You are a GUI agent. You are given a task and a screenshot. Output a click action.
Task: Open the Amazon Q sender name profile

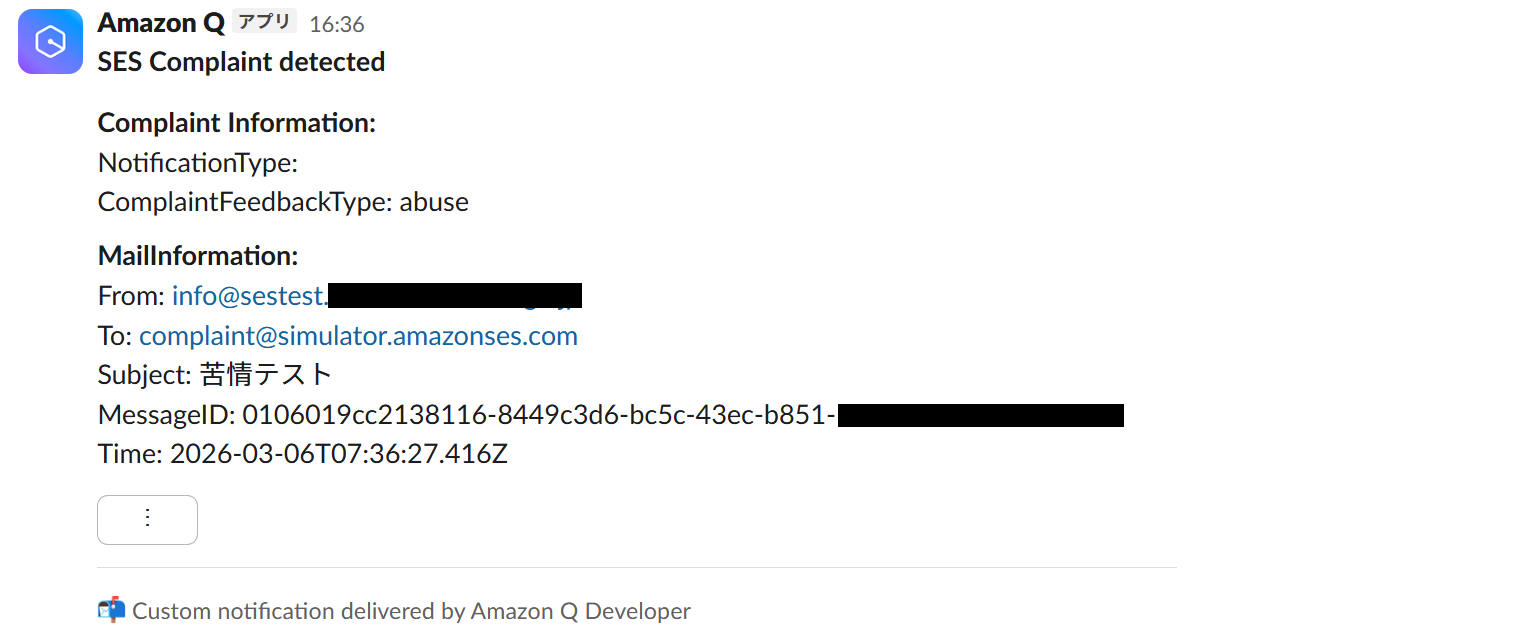pyautogui.click(x=161, y=24)
